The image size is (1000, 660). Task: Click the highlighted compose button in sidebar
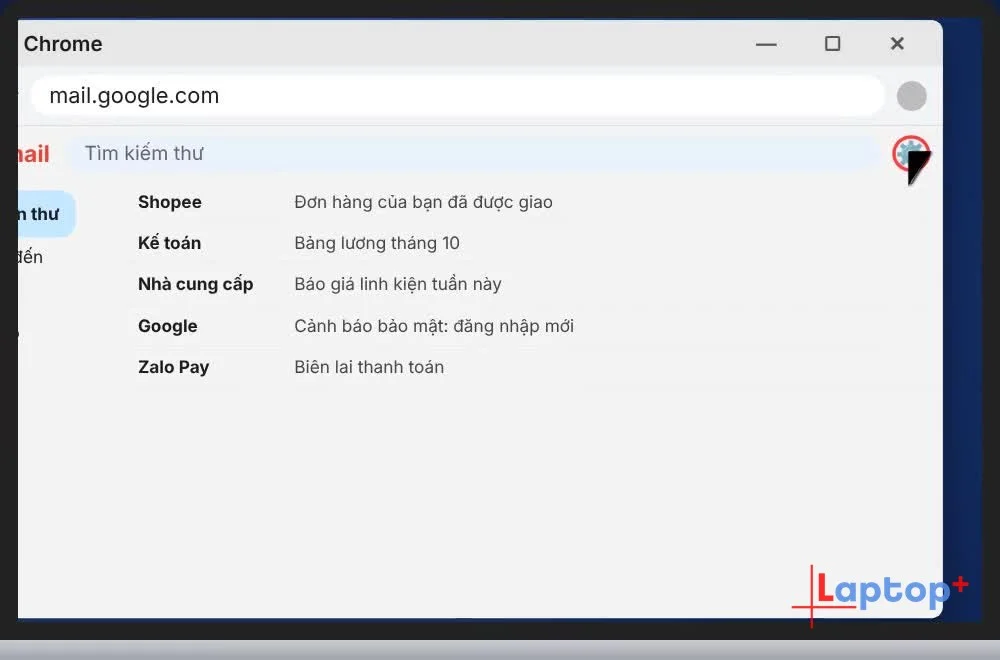(x=47, y=214)
